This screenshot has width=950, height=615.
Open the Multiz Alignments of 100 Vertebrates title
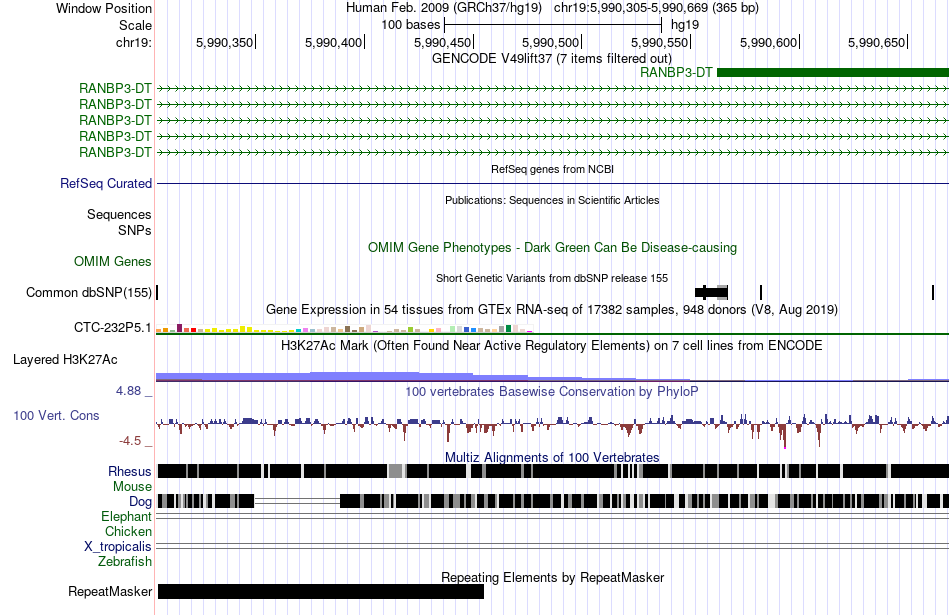point(552,457)
